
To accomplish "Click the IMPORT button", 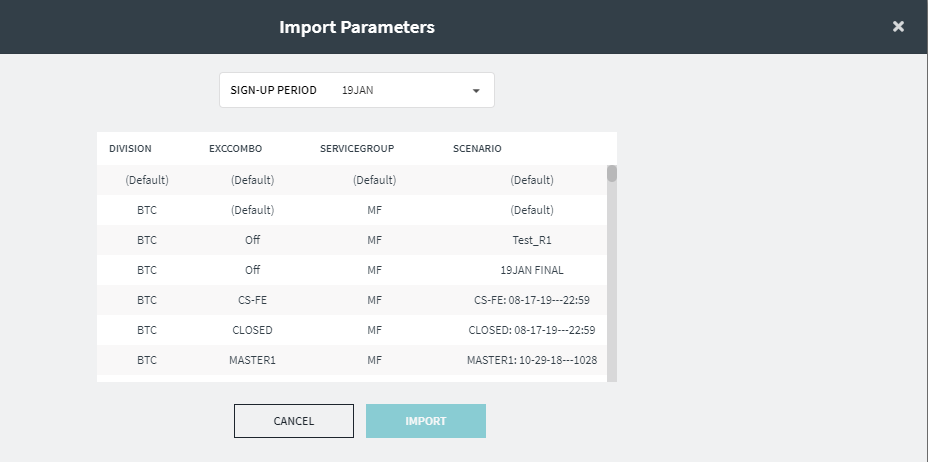I will [426, 421].
